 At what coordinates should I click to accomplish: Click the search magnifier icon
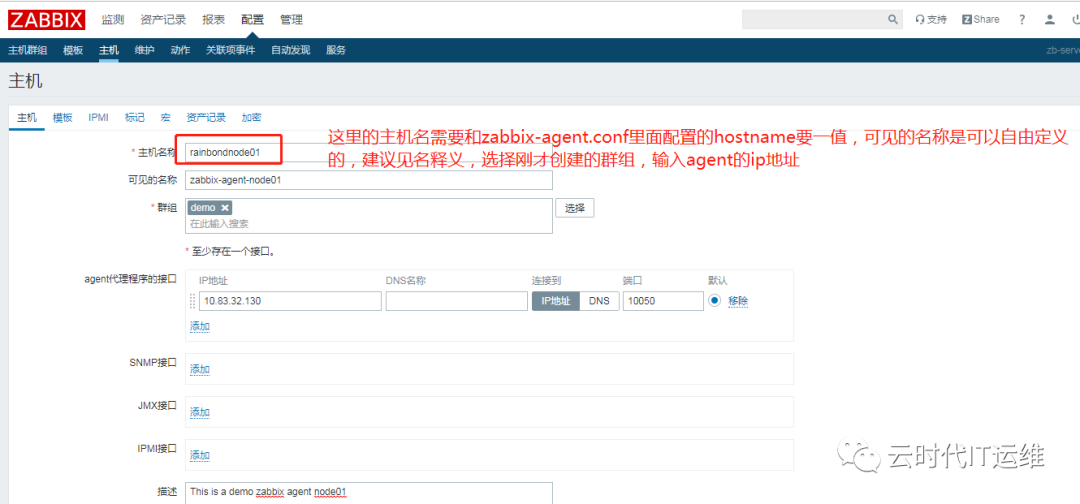coord(893,19)
